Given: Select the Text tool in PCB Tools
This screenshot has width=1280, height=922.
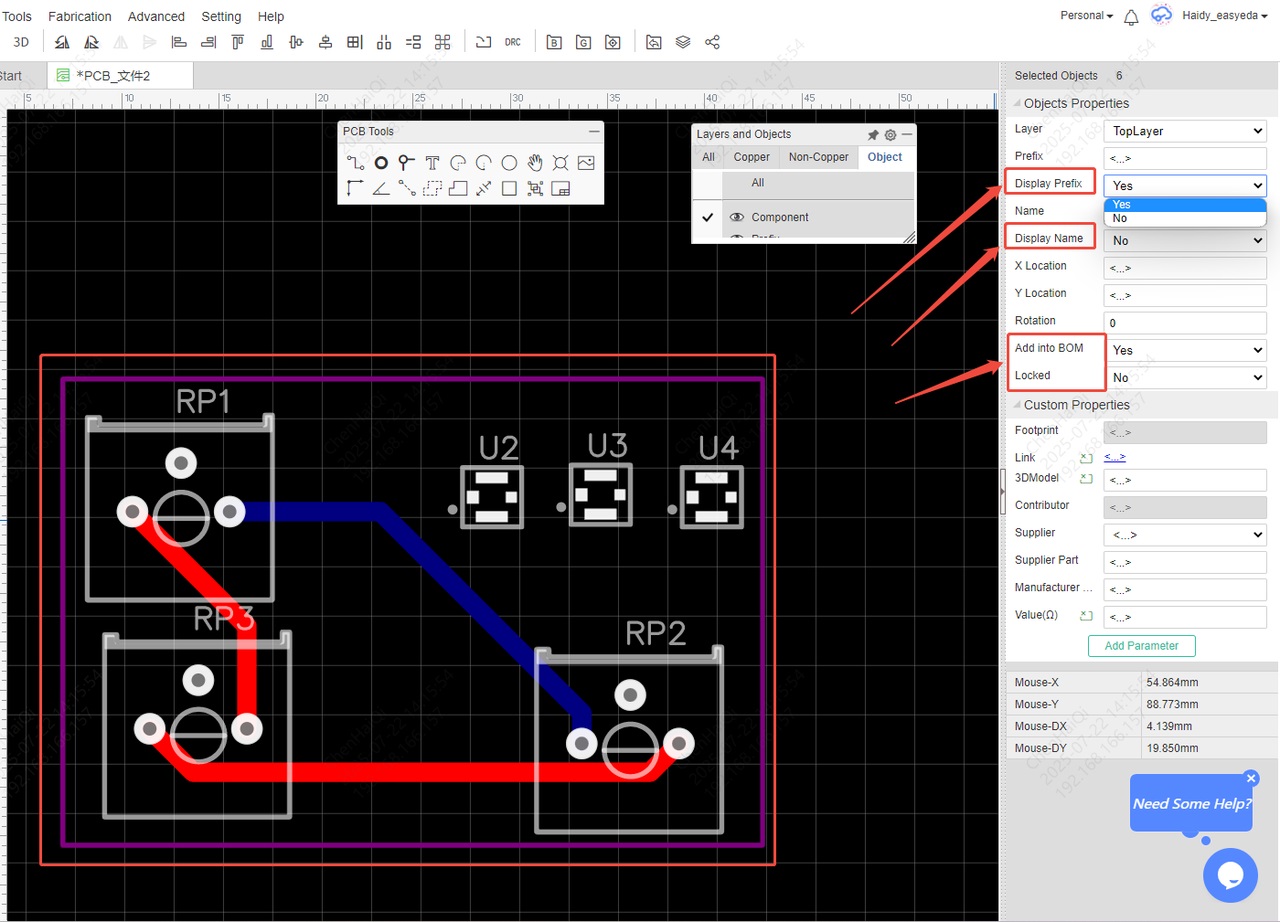Looking at the screenshot, I should (433, 162).
